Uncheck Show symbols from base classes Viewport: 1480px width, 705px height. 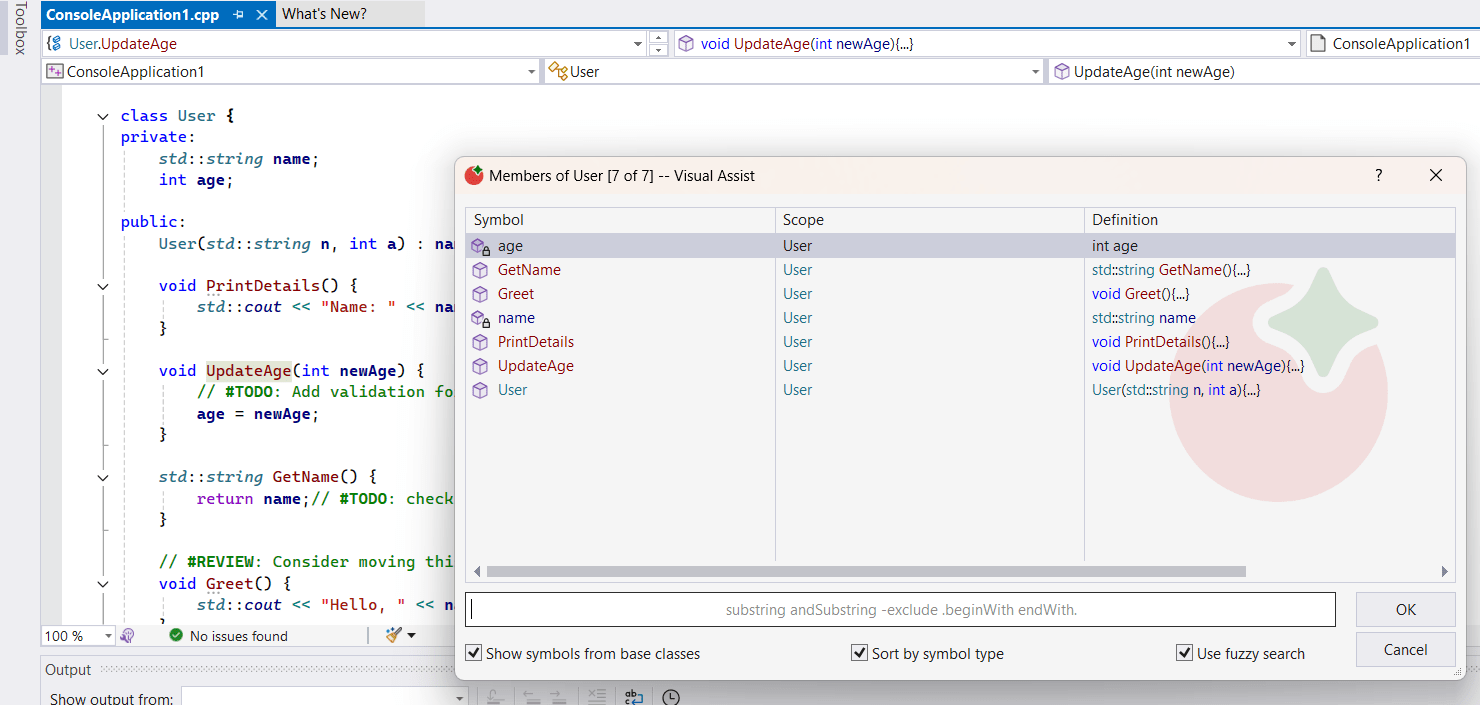point(474,653)
